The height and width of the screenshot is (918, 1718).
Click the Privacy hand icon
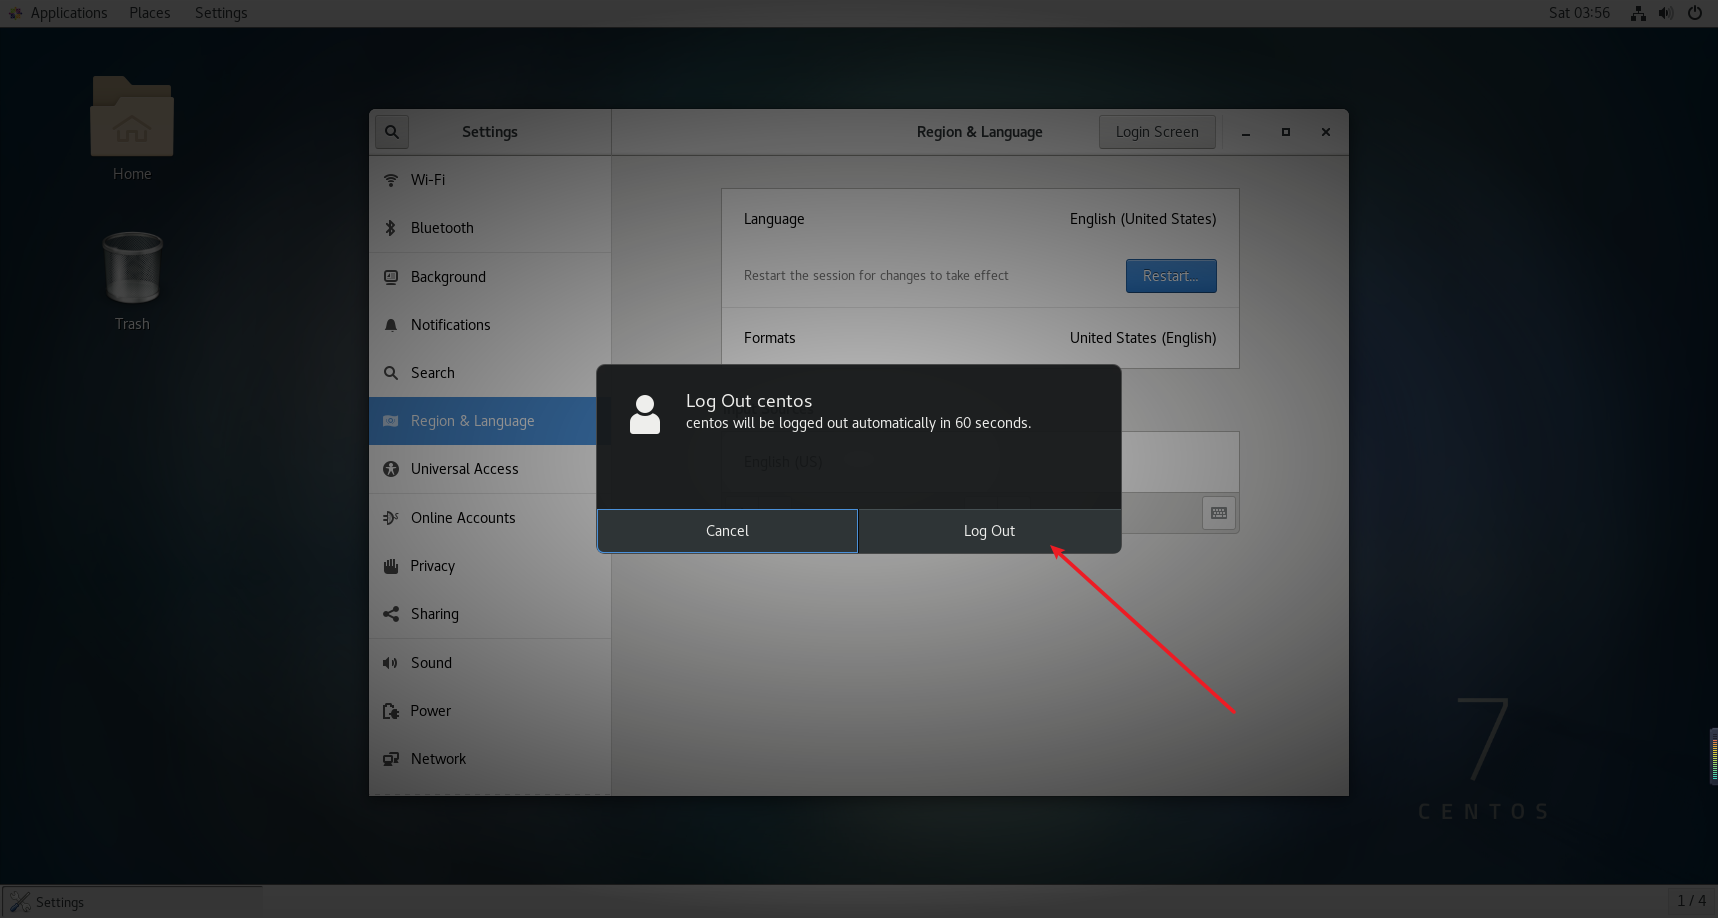391,566
